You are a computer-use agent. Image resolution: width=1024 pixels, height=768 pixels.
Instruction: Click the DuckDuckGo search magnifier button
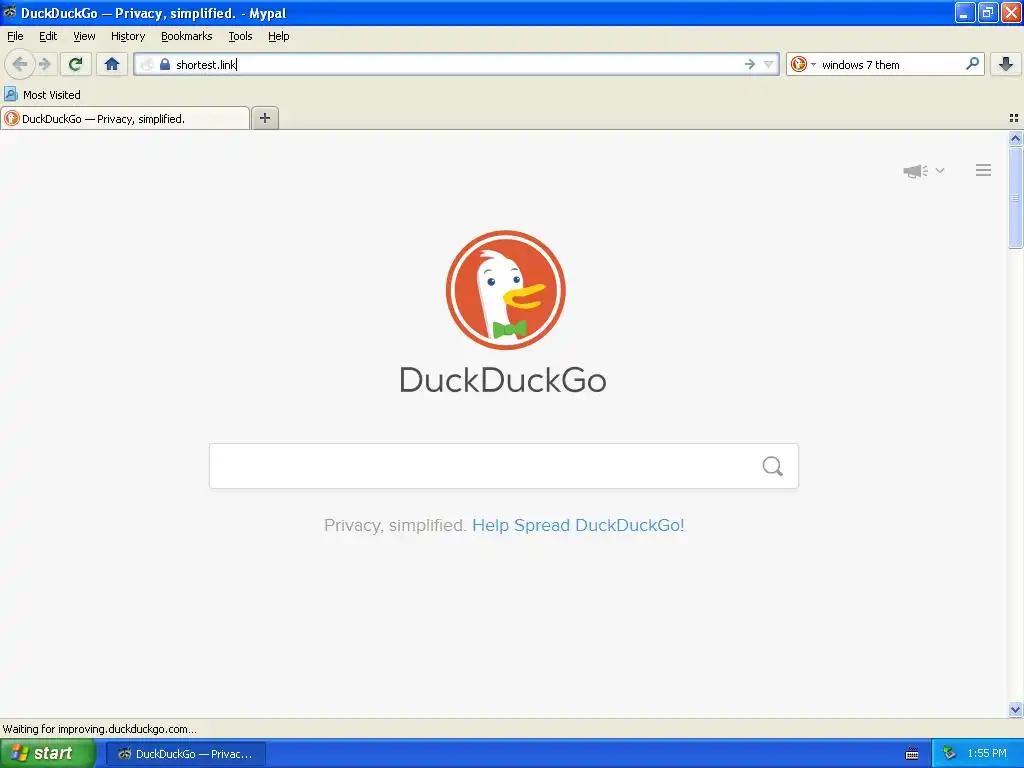point(773,466)
